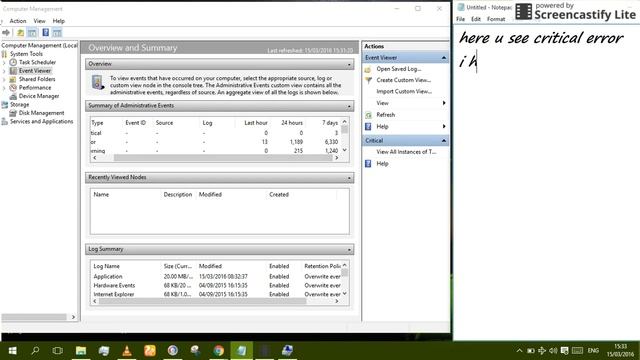Click View All Instances action link

point(406,152)
